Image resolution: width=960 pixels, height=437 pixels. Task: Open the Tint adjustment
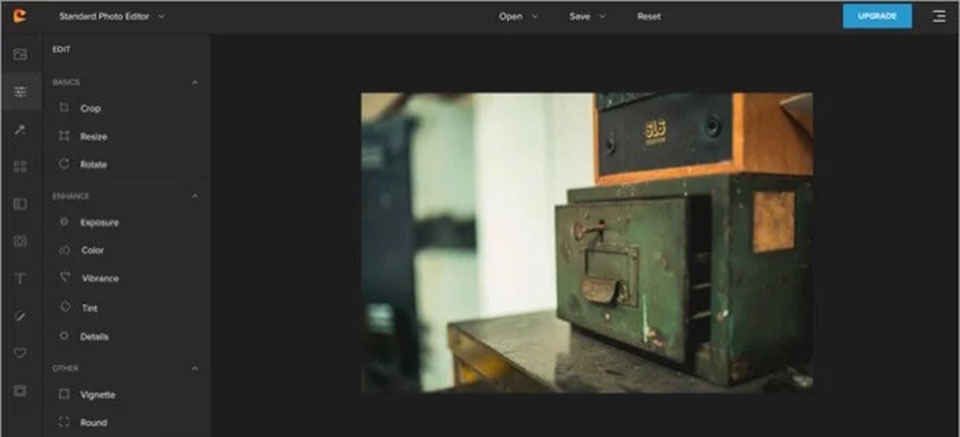coord(78,308)
